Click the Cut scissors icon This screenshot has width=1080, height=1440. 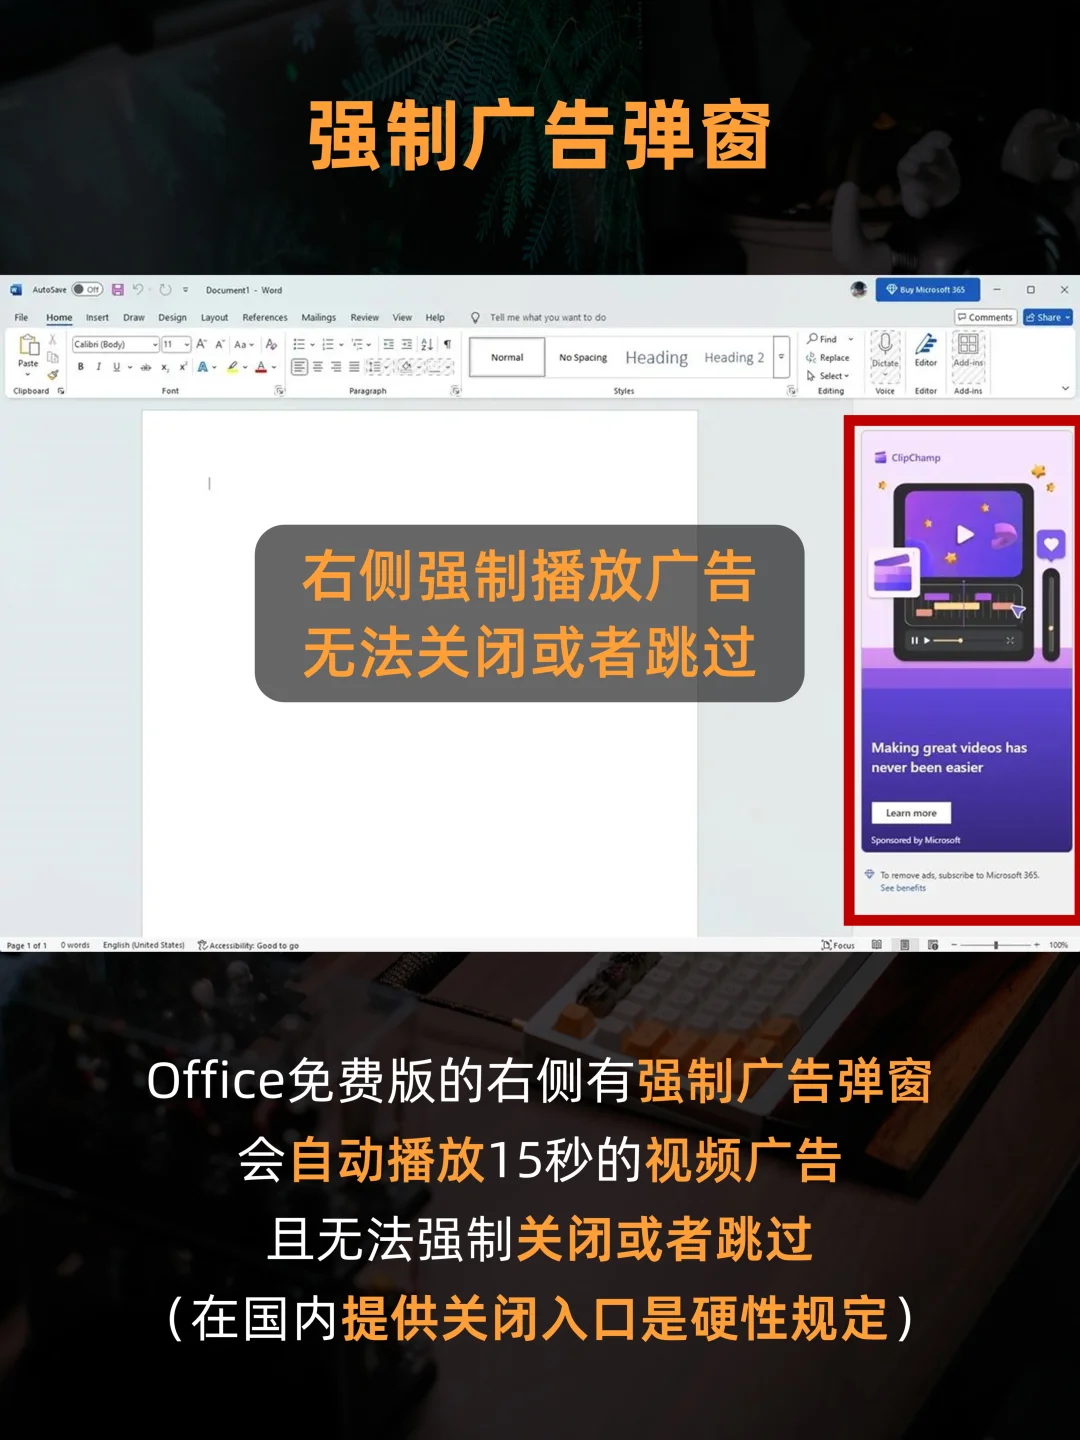pos(52,340)
